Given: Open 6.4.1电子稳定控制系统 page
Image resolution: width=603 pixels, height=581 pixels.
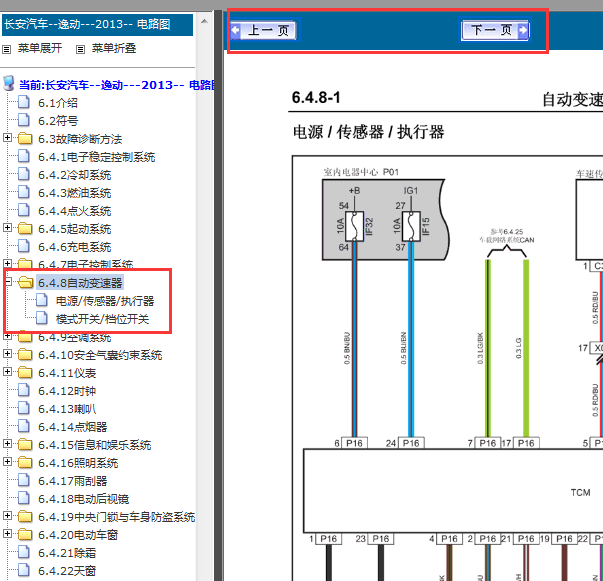Looking at the screenshot, I should pyautogui.click(x=97, y=157).
